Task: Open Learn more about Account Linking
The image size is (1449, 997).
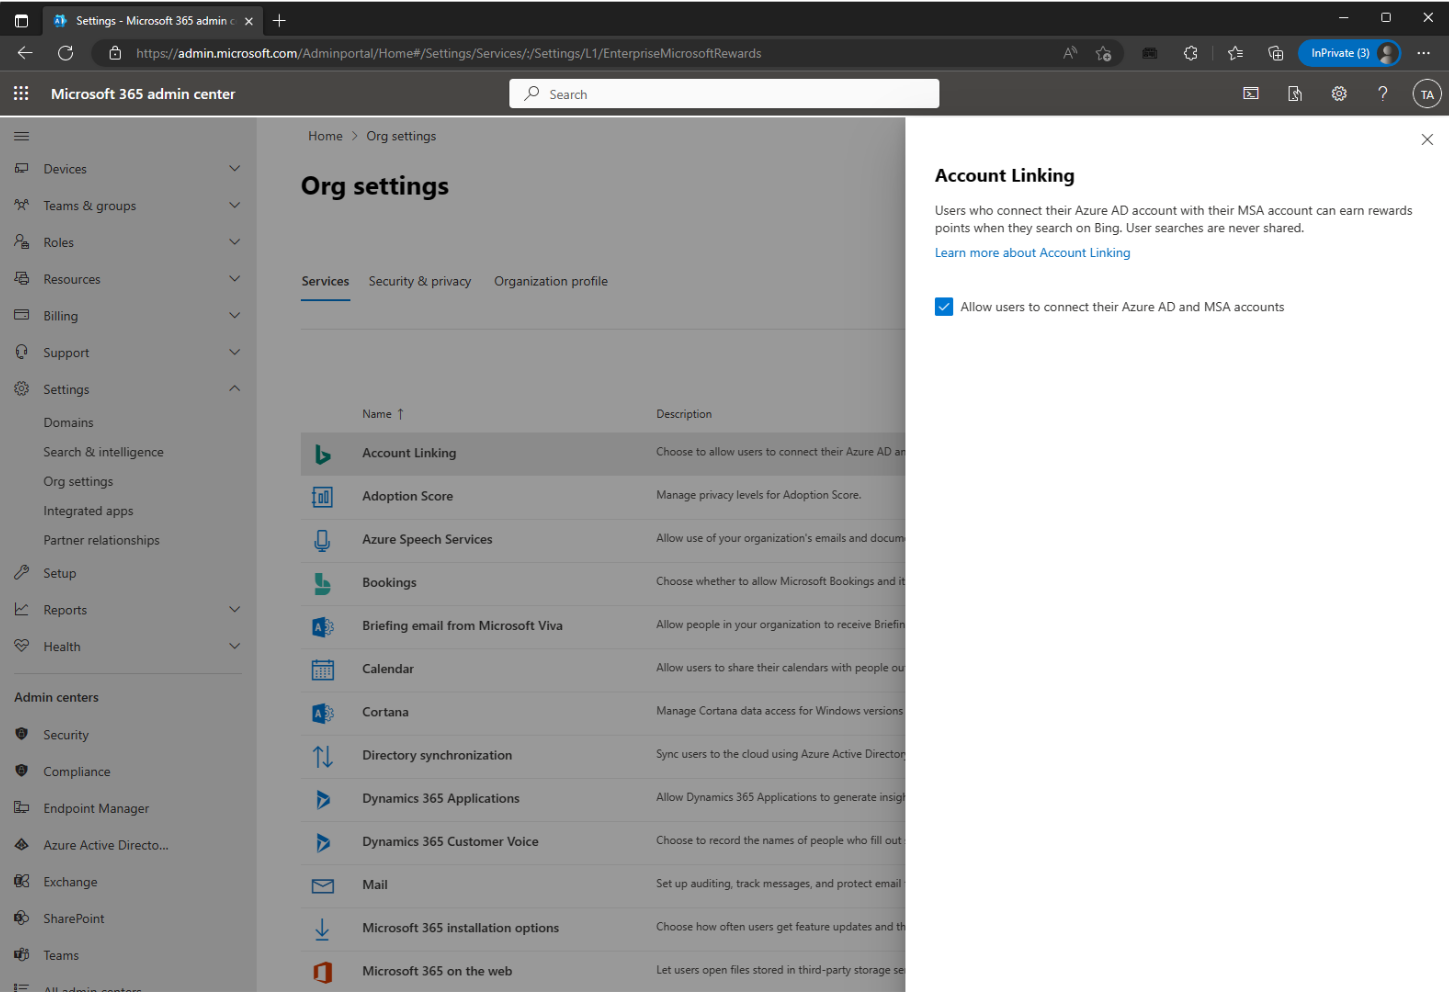Action: click(x=1032, y=252)
